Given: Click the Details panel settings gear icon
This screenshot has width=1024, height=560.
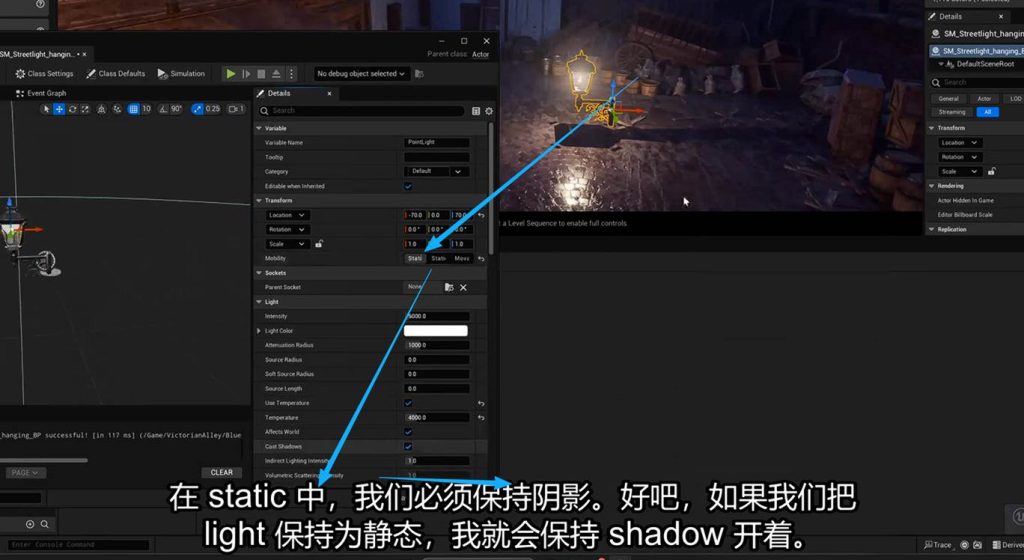Looking at the screenshot, I should pos(489,111).
